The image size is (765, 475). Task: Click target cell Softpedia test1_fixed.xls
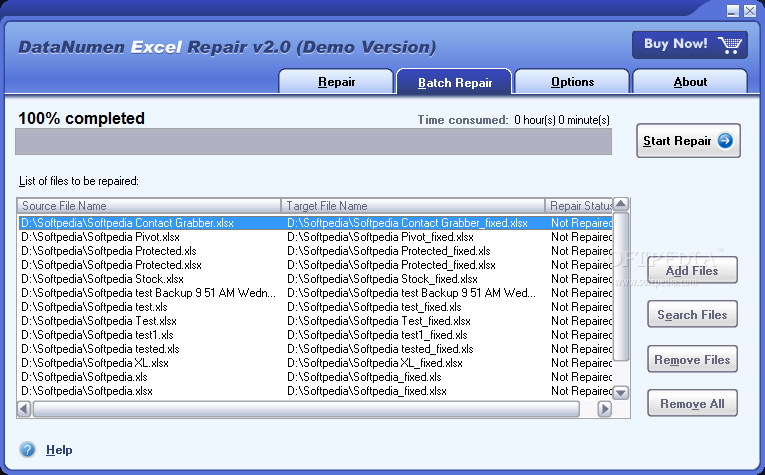tap(377, 335)
